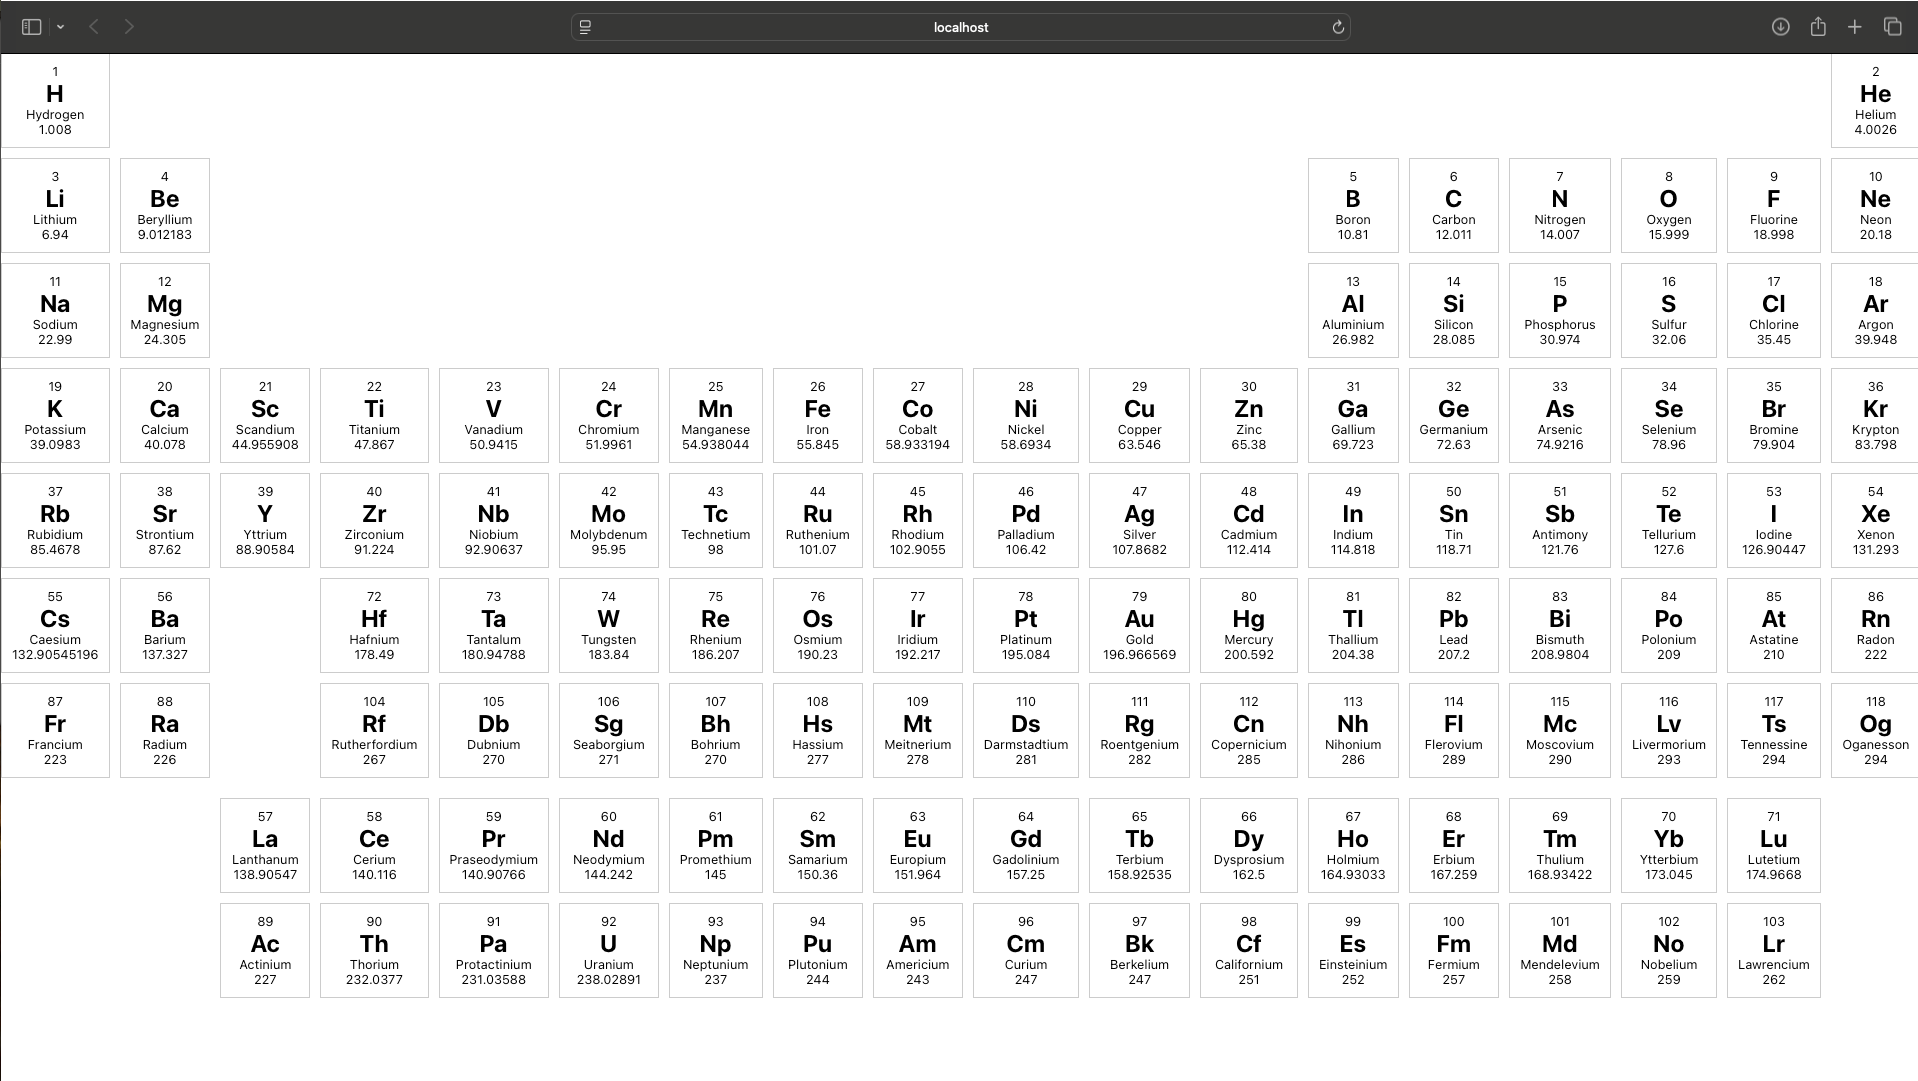
Task: Click the forward navigation arrow
Action: click(128, 27)
